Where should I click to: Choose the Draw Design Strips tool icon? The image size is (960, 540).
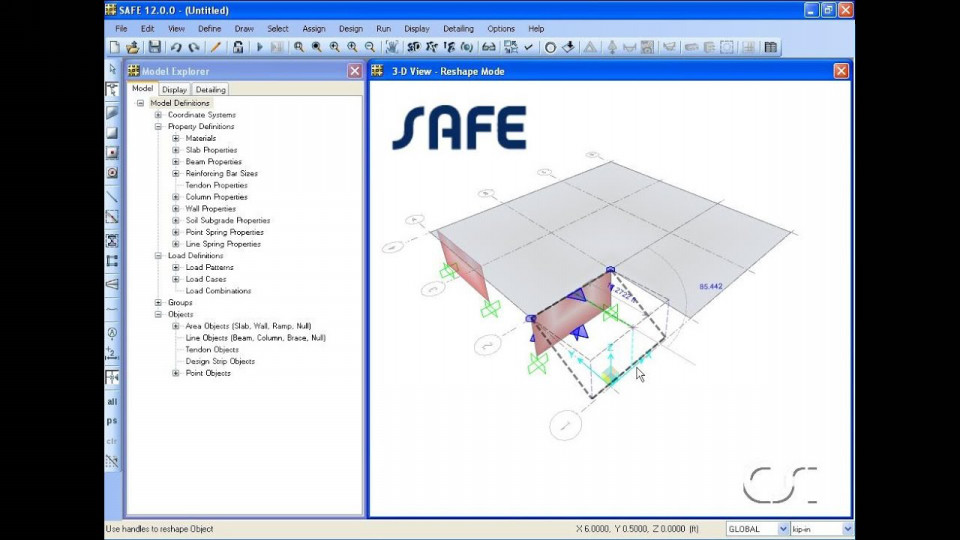tap(113, 284)
